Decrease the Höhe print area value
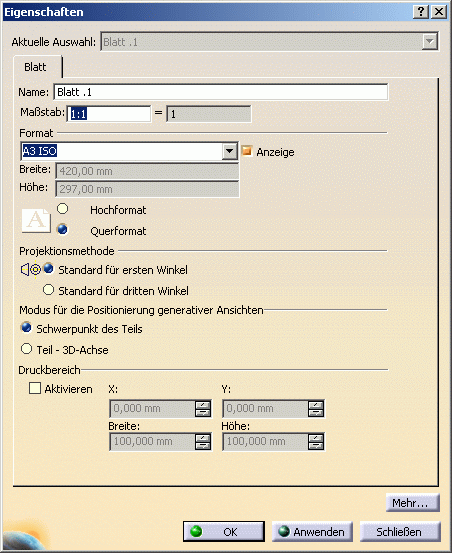The image size is (452, 553). coord(316,445)
